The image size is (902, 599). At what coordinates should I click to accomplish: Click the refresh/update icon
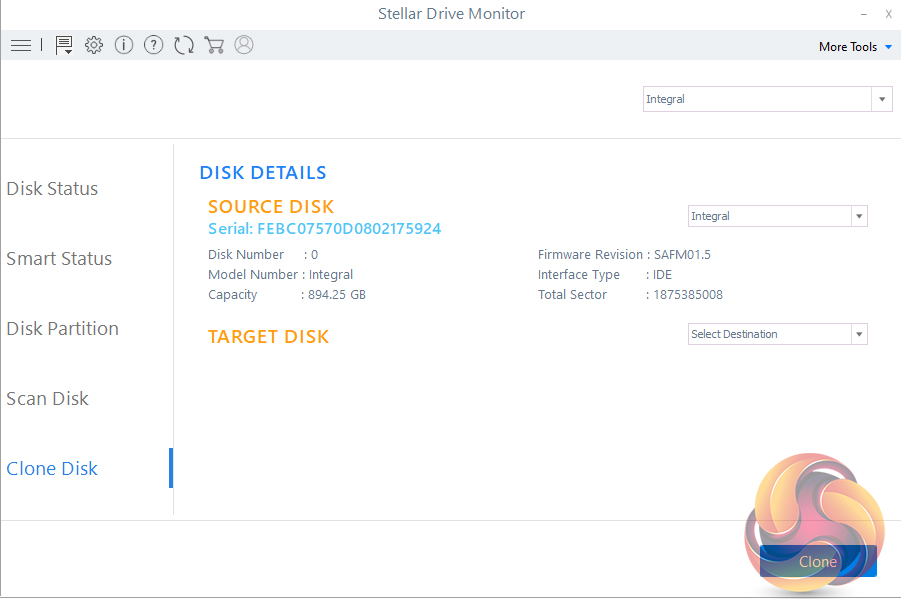pos(184,45)
